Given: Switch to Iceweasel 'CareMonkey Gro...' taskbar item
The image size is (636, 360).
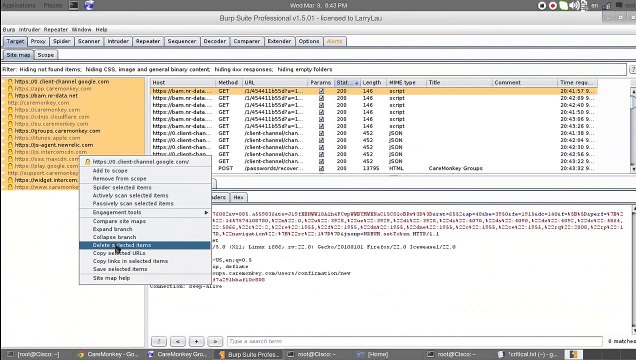Looking at the screenshot, I should point(178,354).
